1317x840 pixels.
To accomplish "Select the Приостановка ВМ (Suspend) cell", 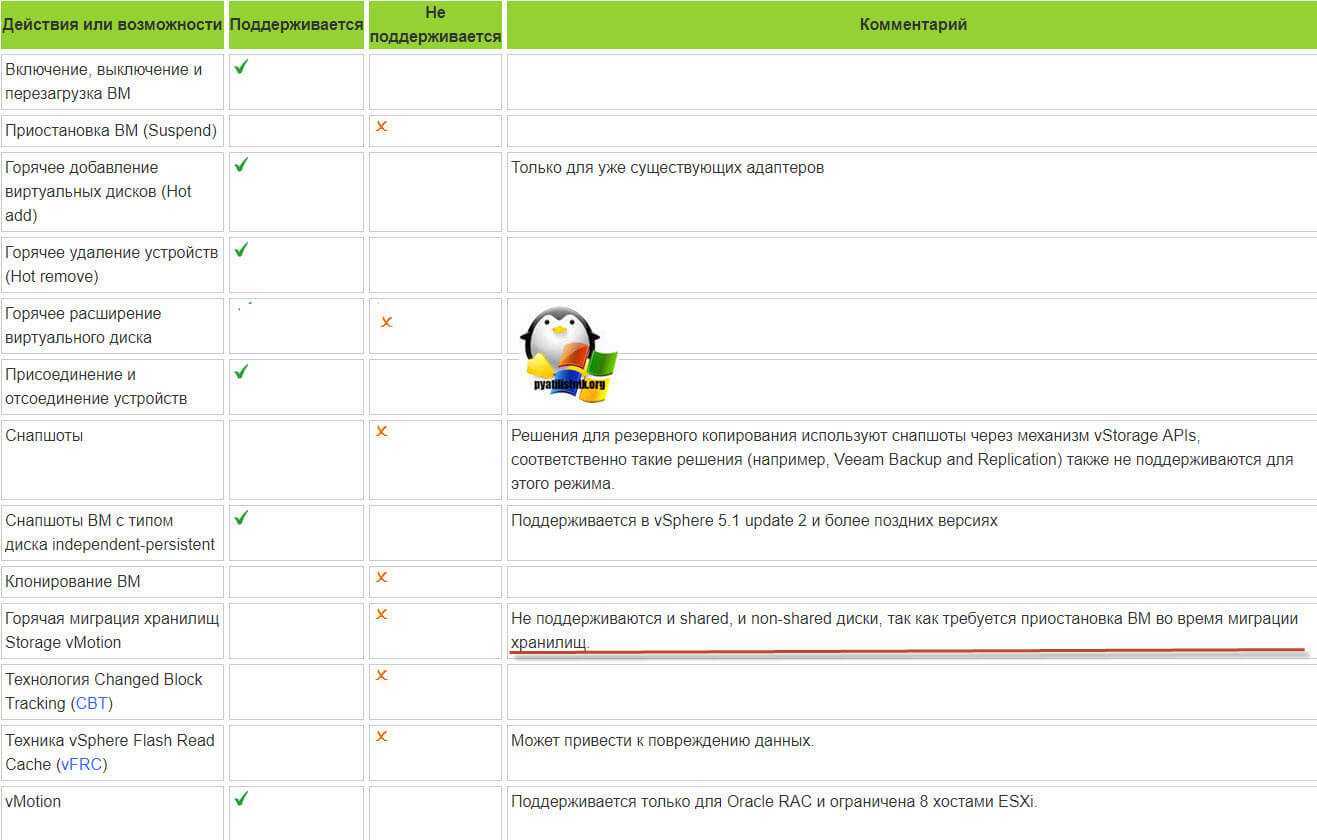I will coord(112,130).
